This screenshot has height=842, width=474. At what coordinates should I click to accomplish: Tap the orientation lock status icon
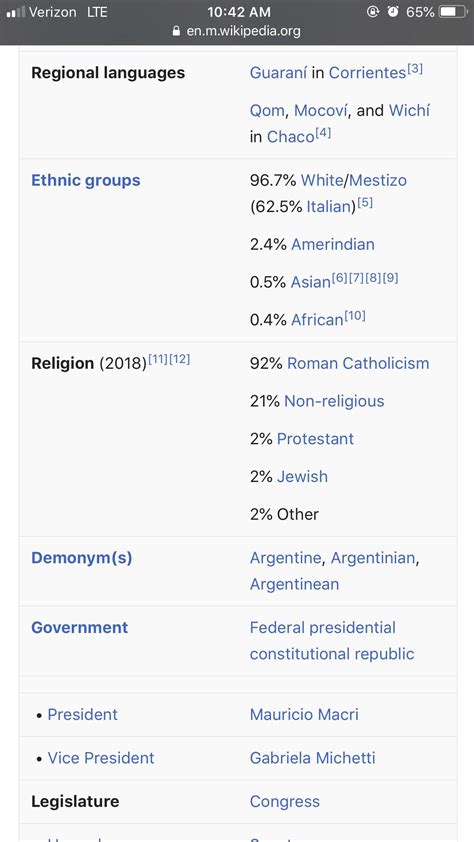(x=373, y=12)
